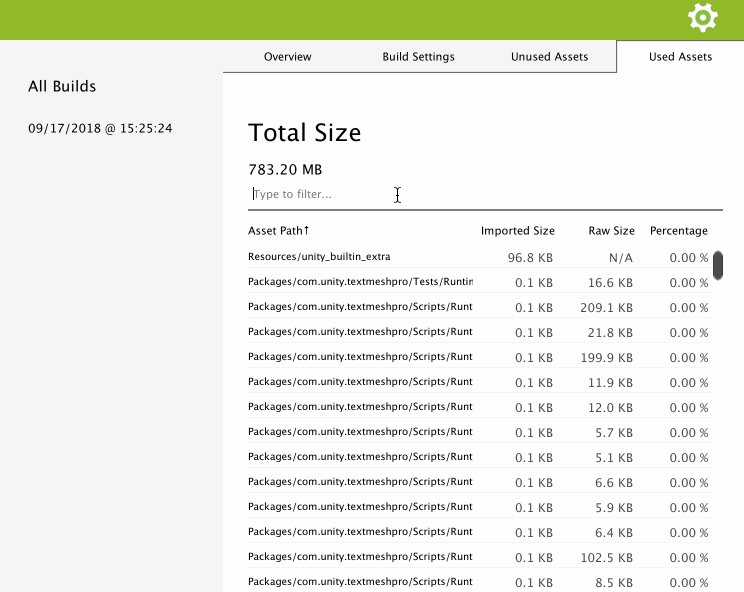This screenshot has height=592, width=744.
Task: Select the 09/17/2018 @ 15:25:24 build
Action: click(x=100, y=129)
